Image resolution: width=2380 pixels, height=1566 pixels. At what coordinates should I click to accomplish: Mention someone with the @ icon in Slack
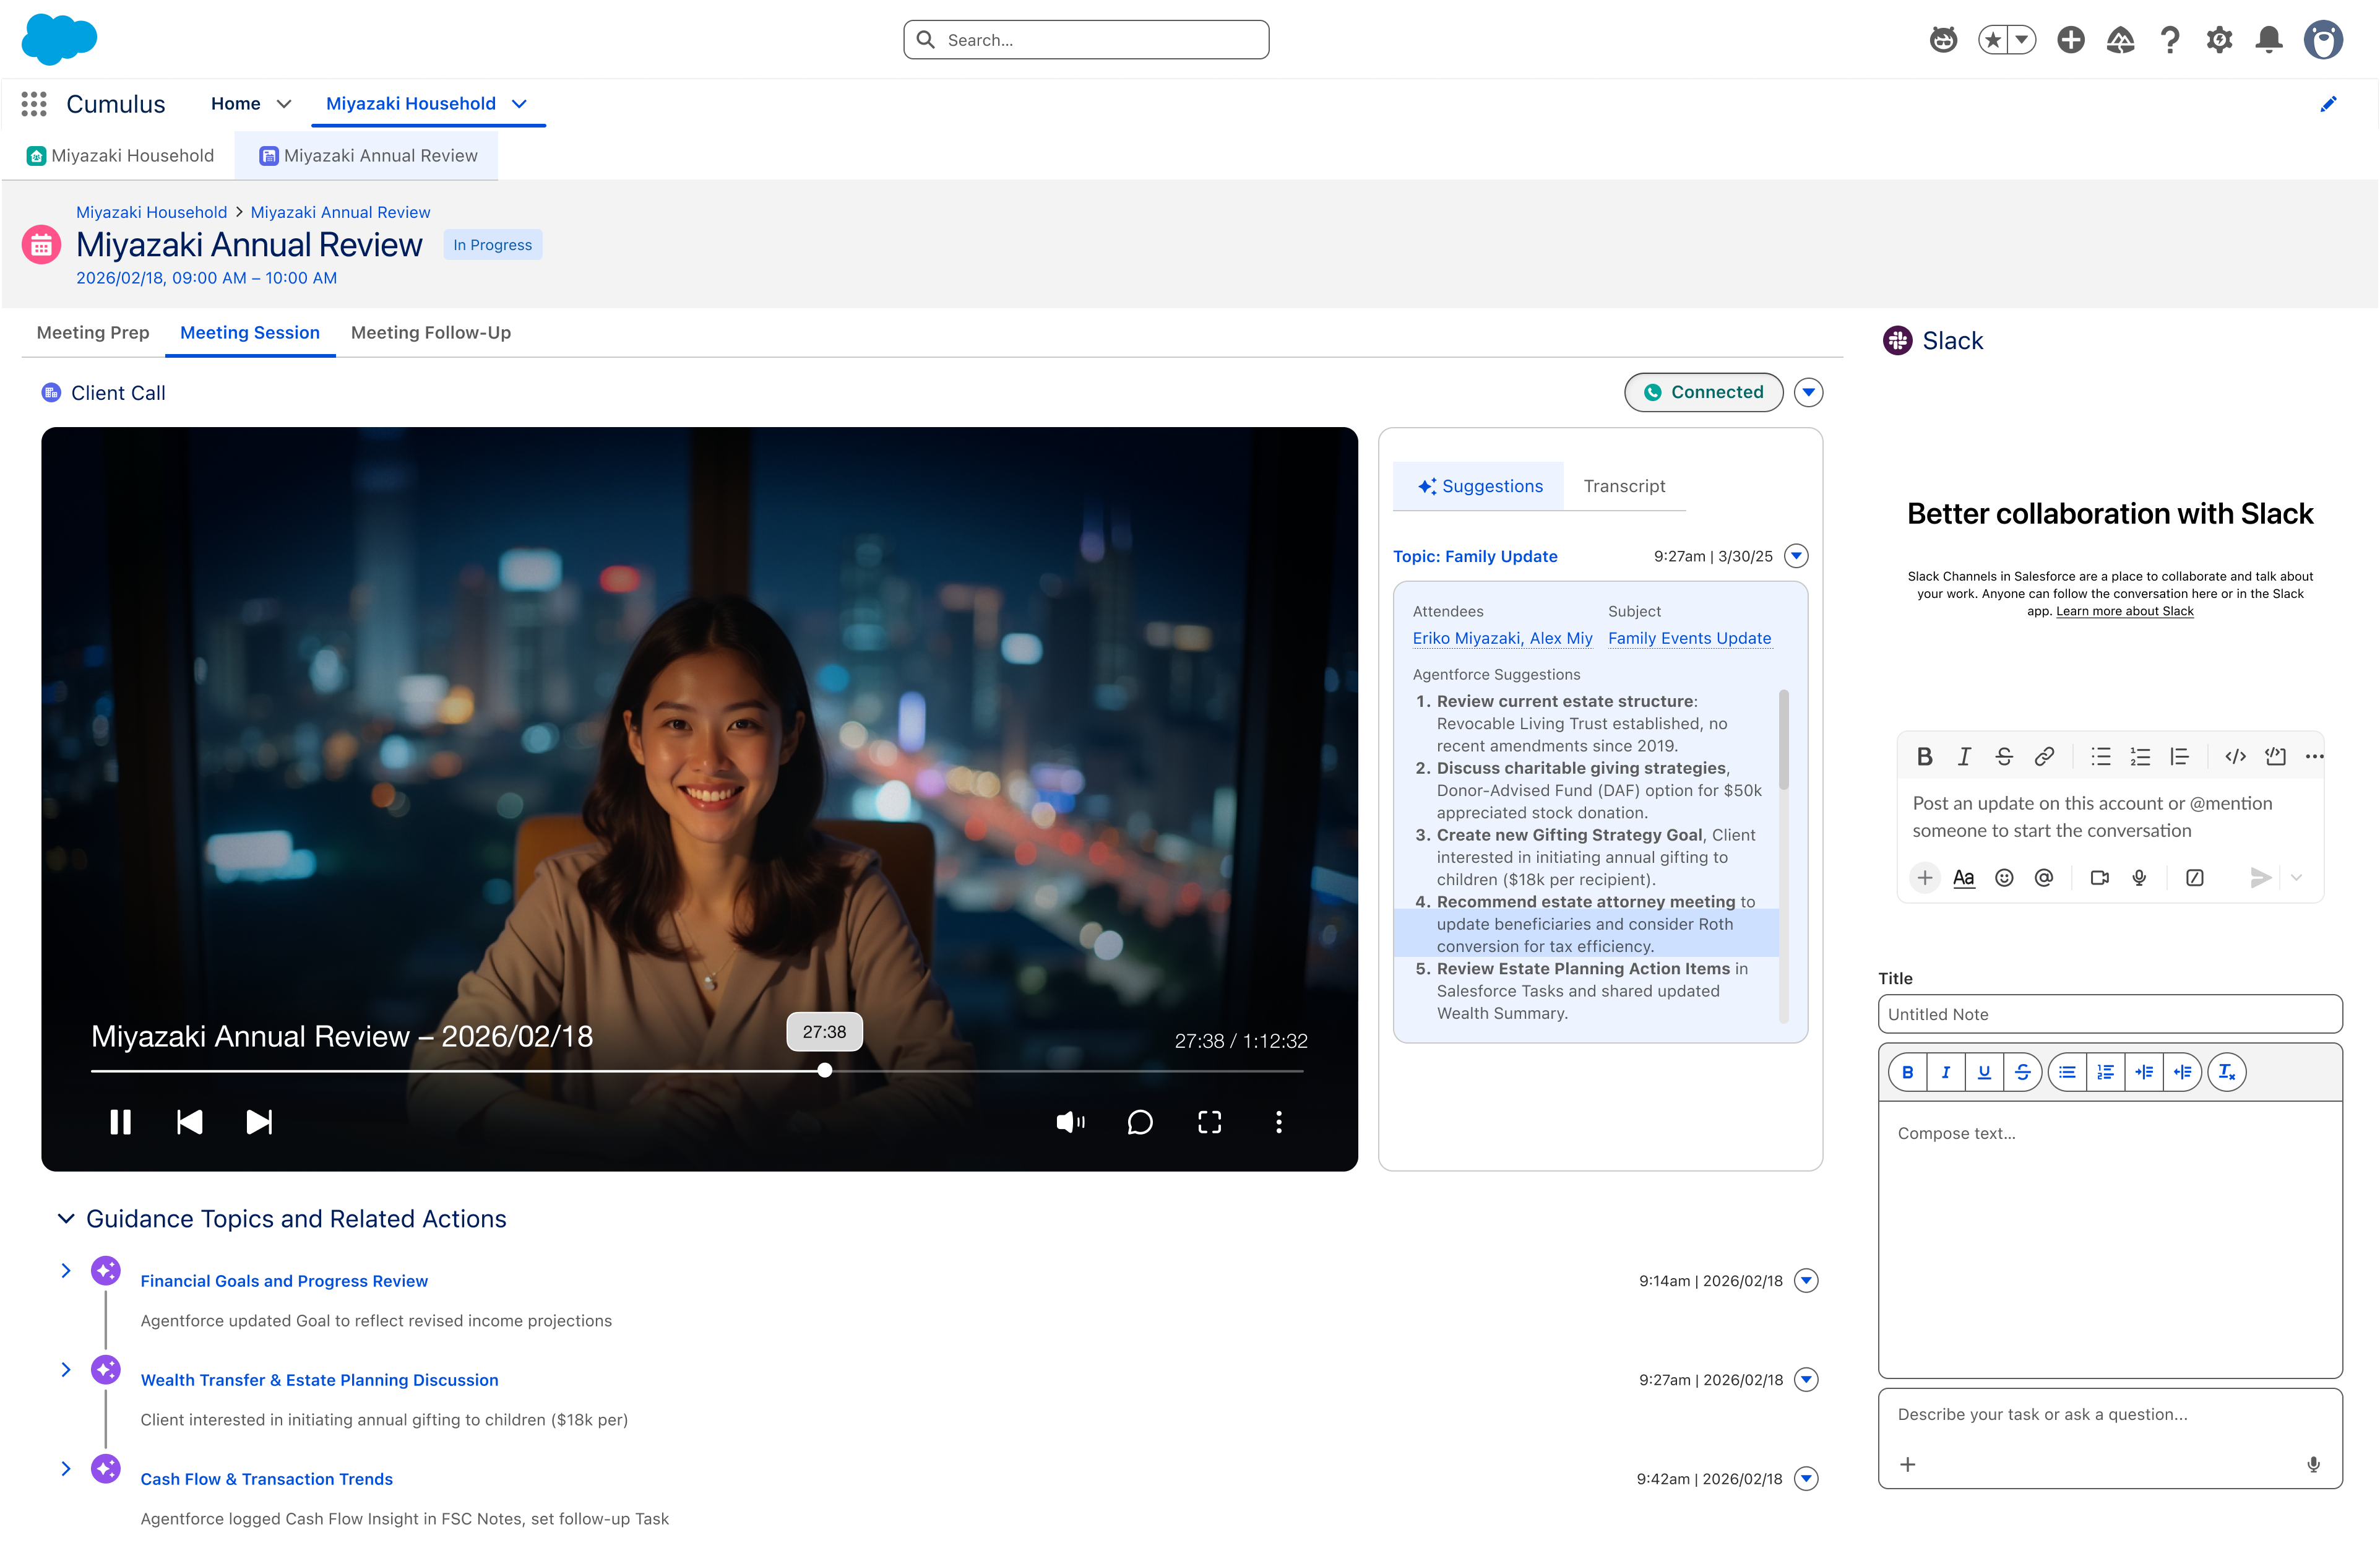[2043, 877]
